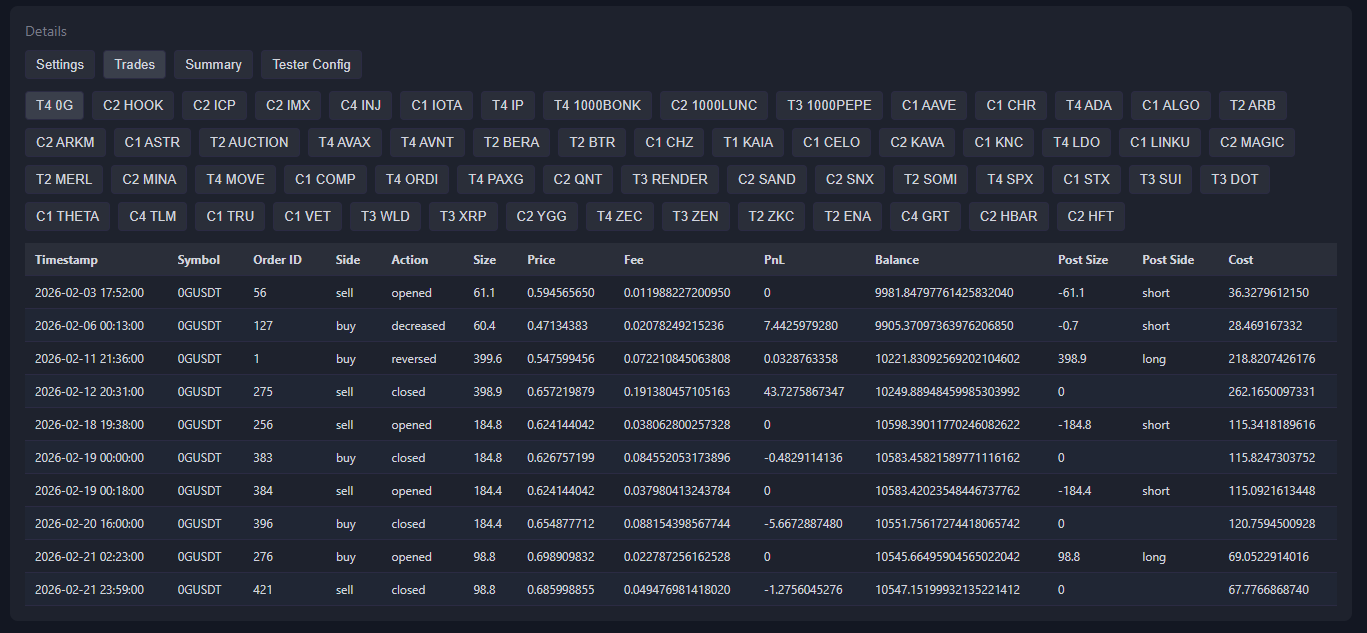Select the Trades tab
1367x633 pixels.
click(x=134, y=64)
